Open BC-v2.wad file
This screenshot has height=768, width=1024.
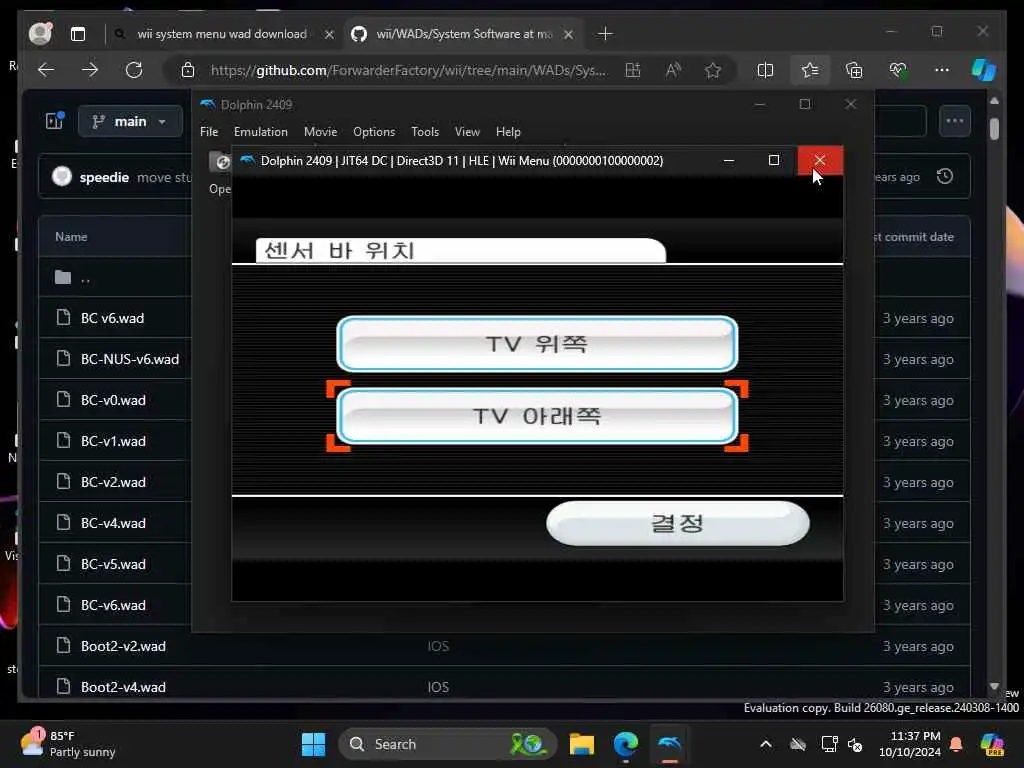pos(113,482)
